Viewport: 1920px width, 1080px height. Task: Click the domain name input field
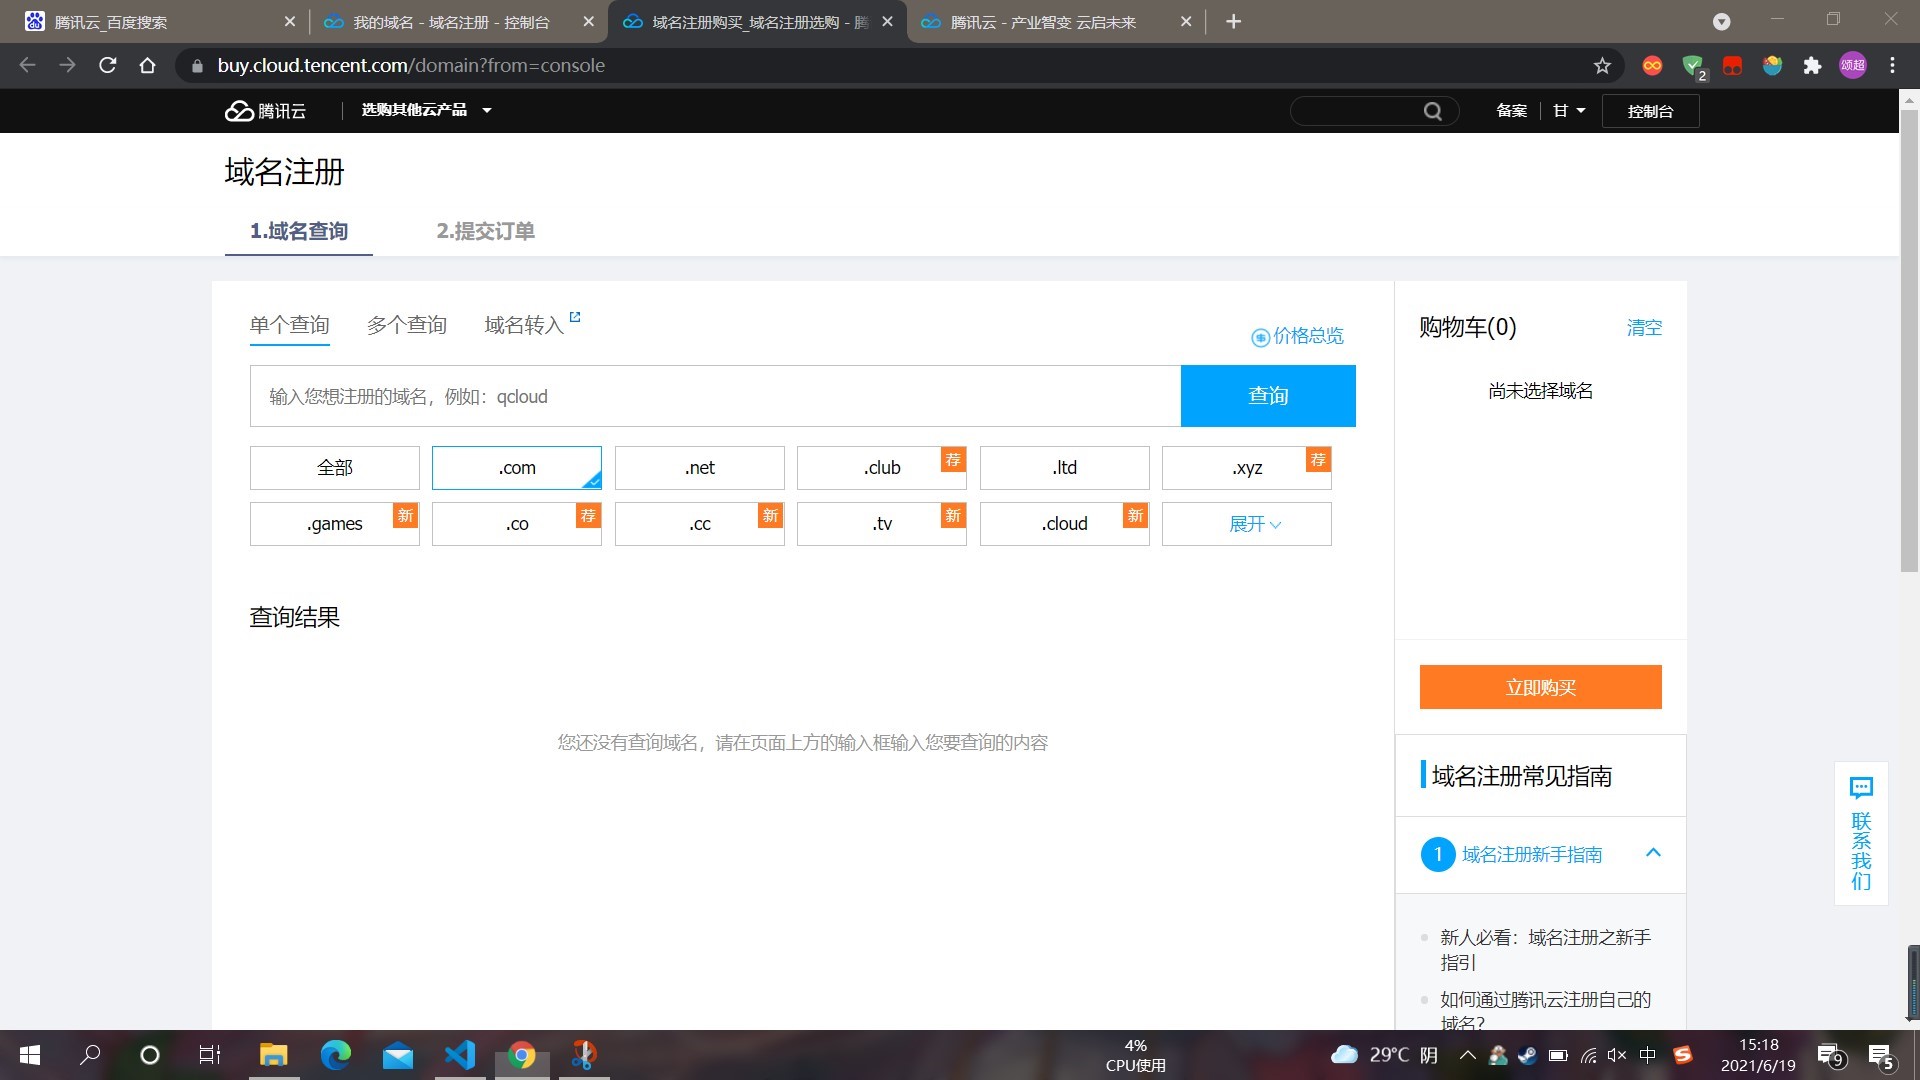click(715, 396)
